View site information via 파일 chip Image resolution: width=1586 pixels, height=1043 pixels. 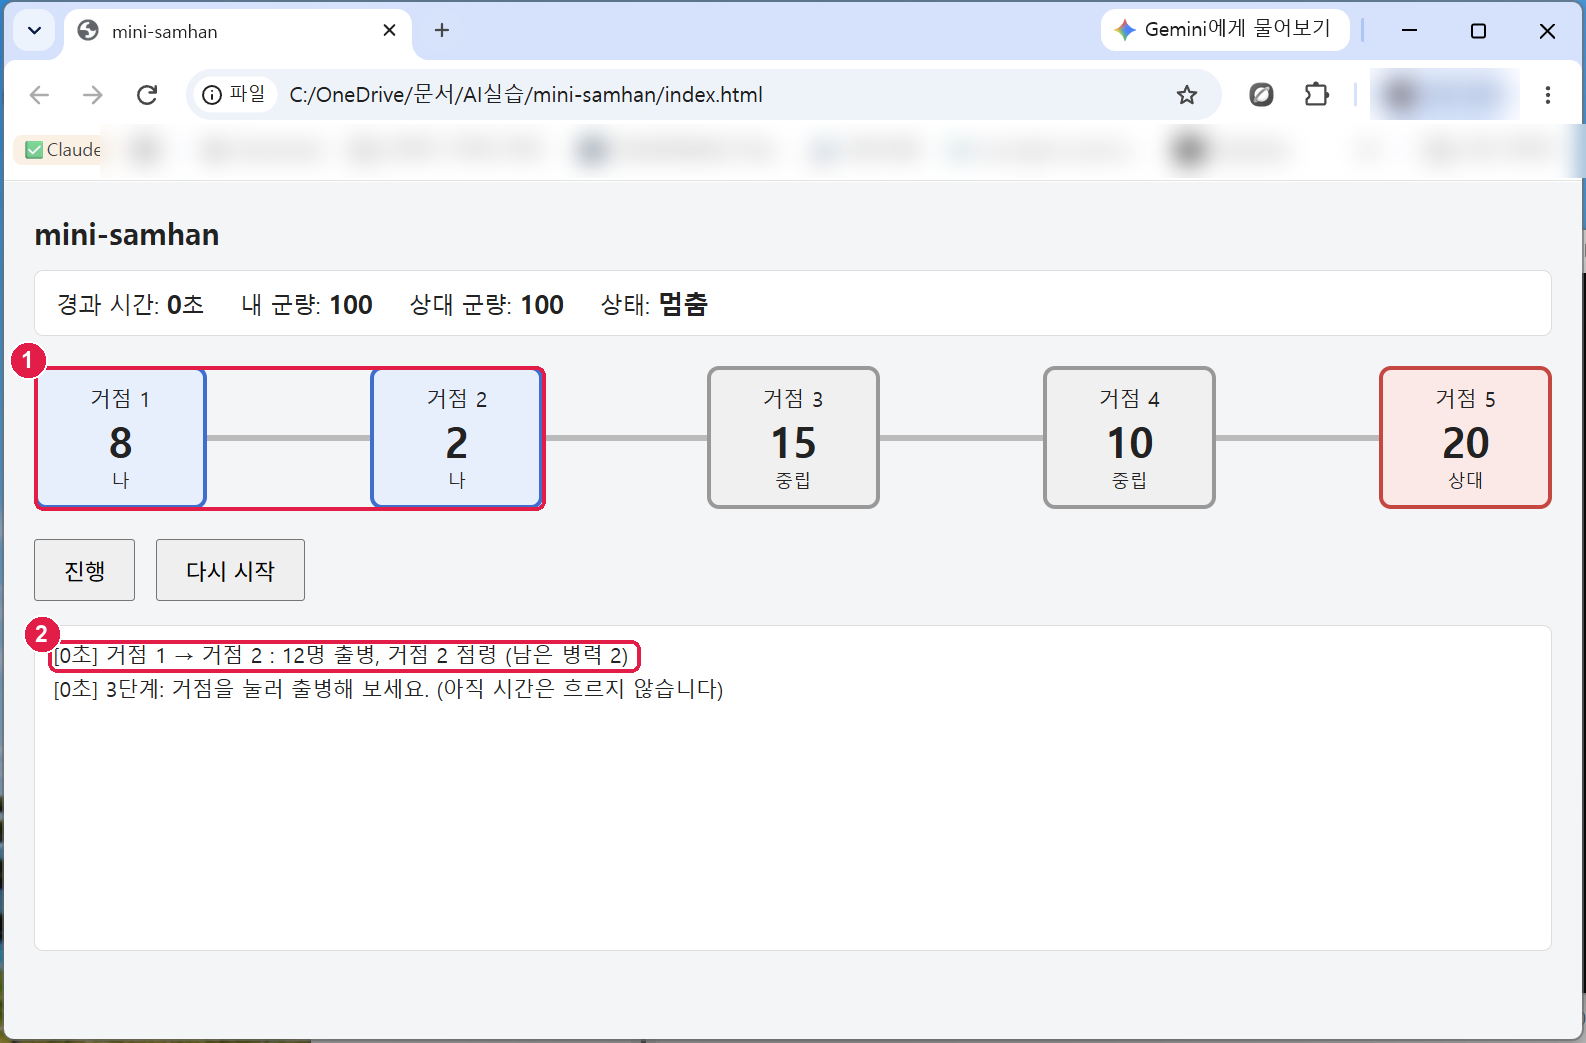[234, 94]
